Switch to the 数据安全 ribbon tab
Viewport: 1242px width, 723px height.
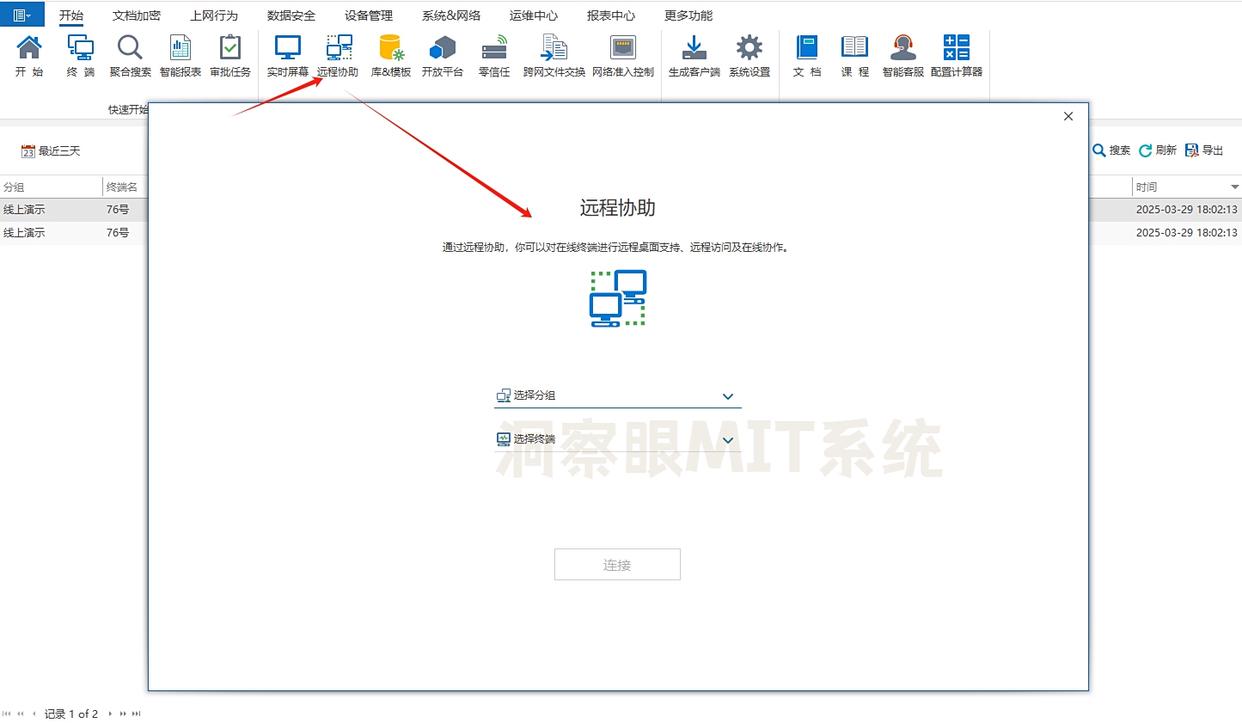[x=291, y=15]
